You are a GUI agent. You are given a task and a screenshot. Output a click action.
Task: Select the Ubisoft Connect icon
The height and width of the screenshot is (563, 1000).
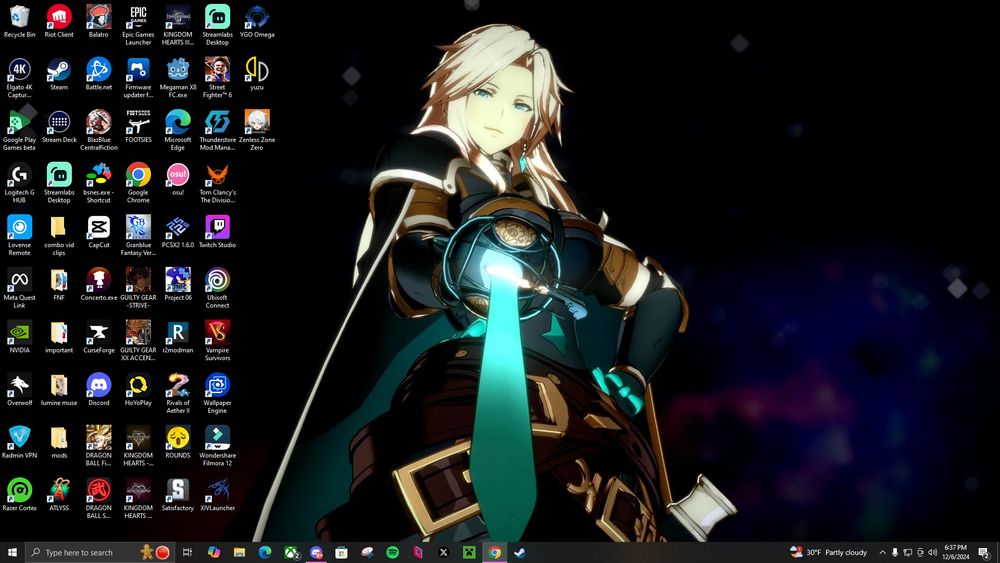(x=217, y=288)
